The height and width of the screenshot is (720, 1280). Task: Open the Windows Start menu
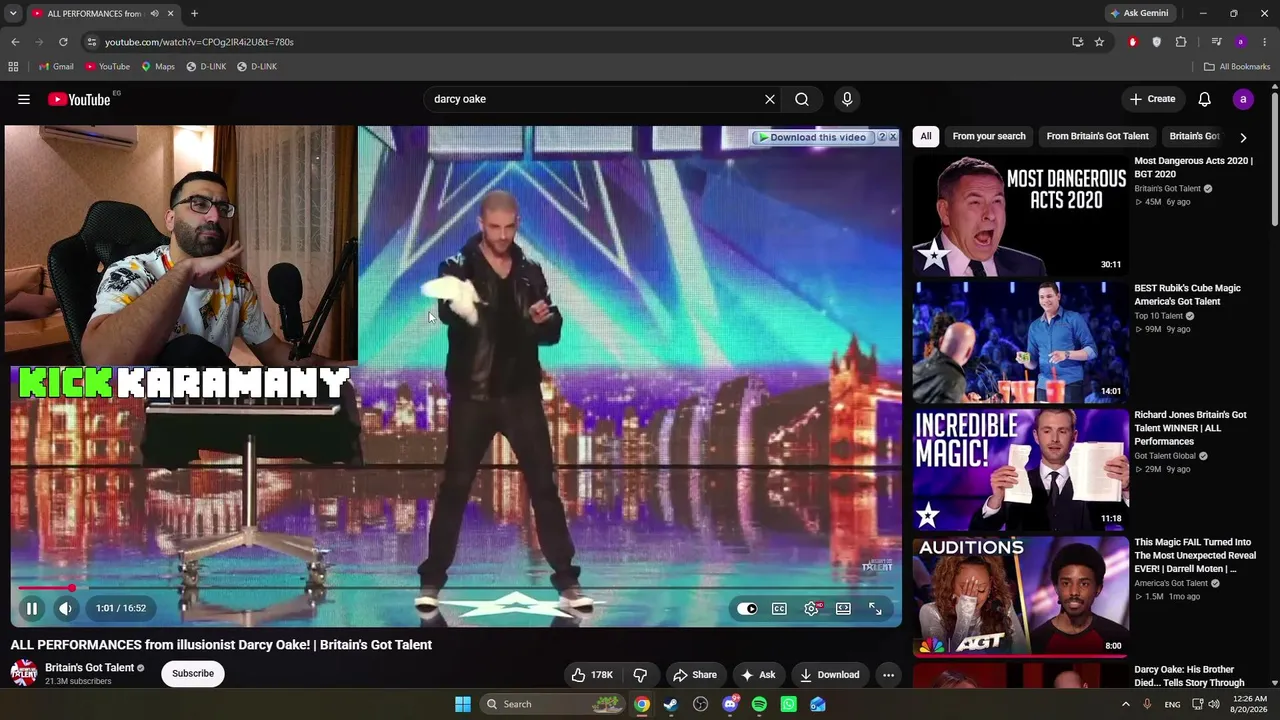(x=463, y=704)
